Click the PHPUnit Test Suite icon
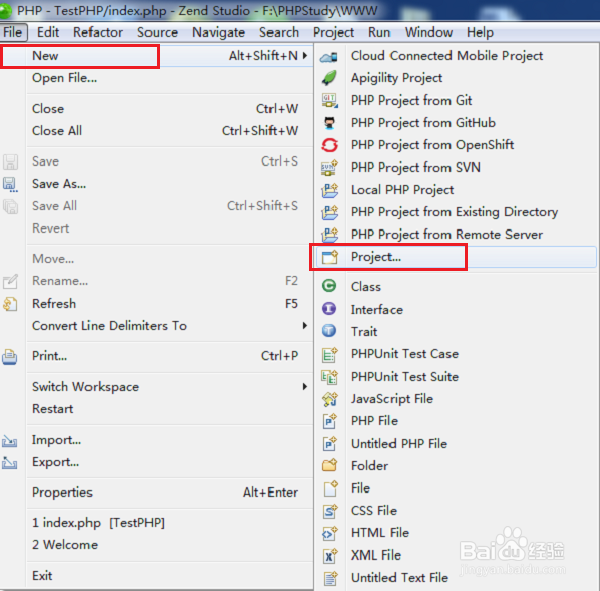600x591 pixels. [329, 377]
